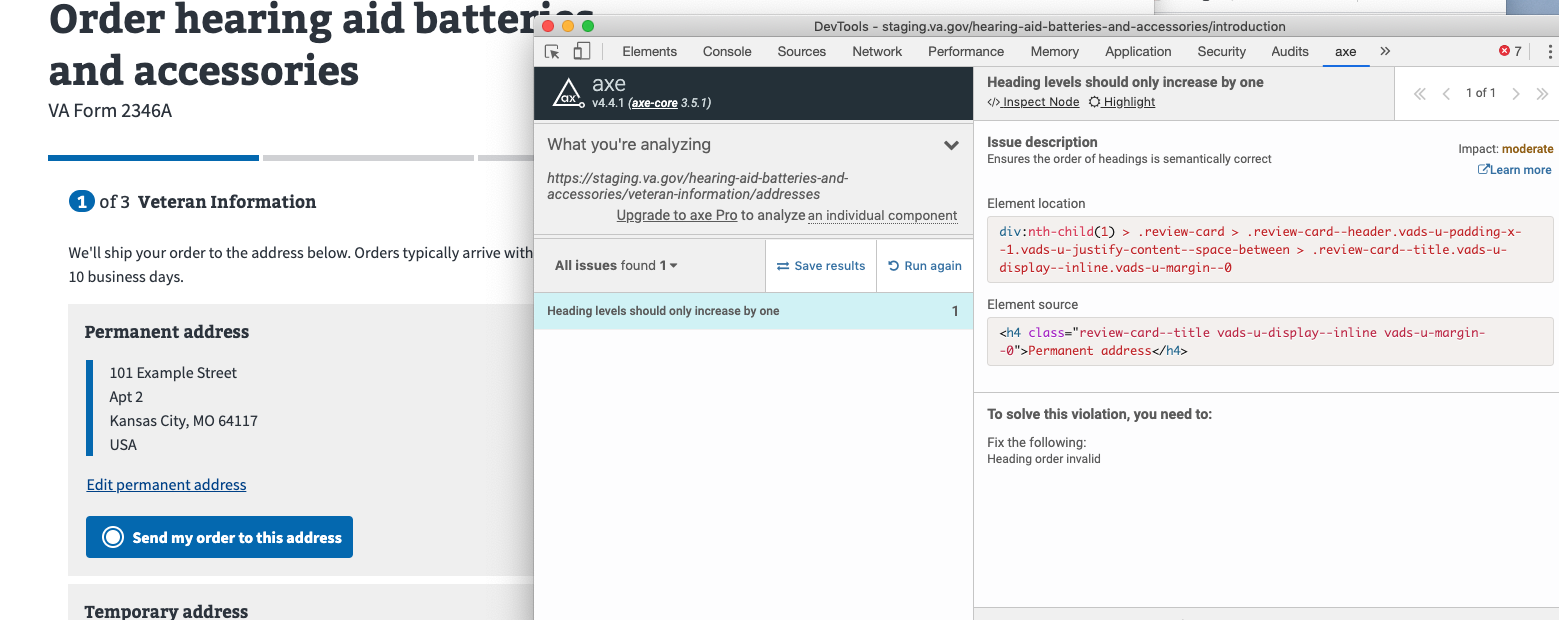
Task: Click the 101 Example Street line
Action: [x=173, y=373]
